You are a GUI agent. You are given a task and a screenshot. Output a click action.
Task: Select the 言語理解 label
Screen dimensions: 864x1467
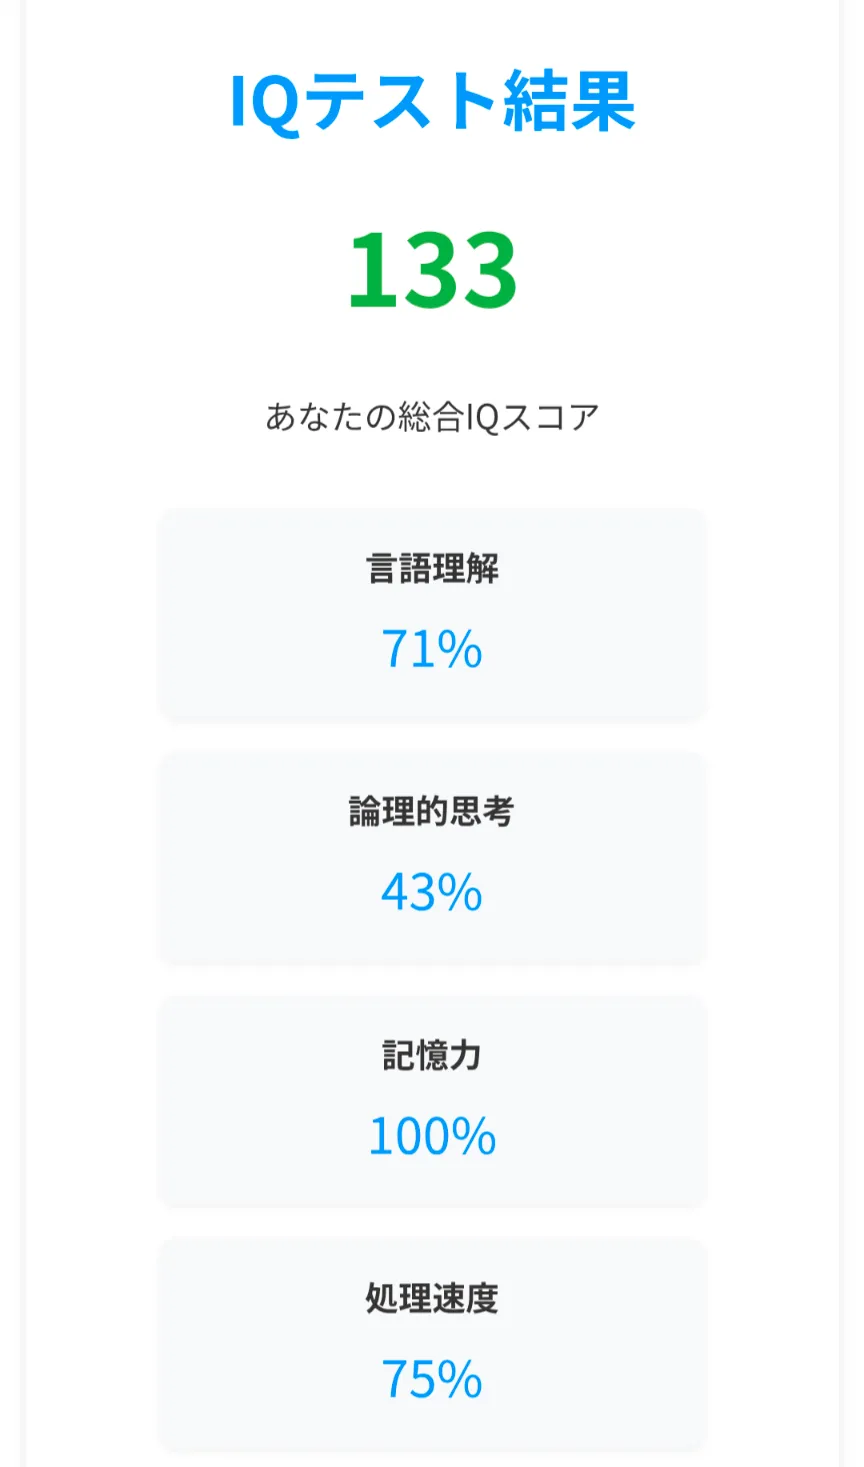tap(432, 569)
